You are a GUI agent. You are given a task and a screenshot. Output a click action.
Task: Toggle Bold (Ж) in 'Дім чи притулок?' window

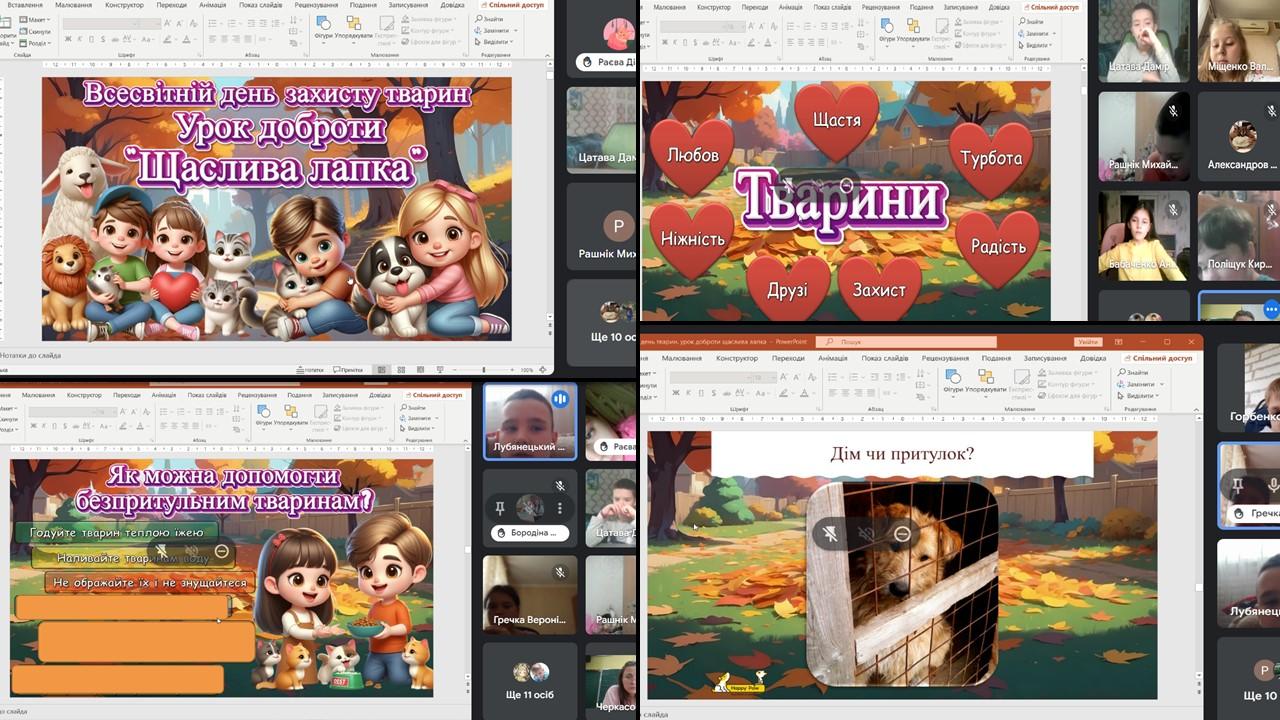[676, 393]
